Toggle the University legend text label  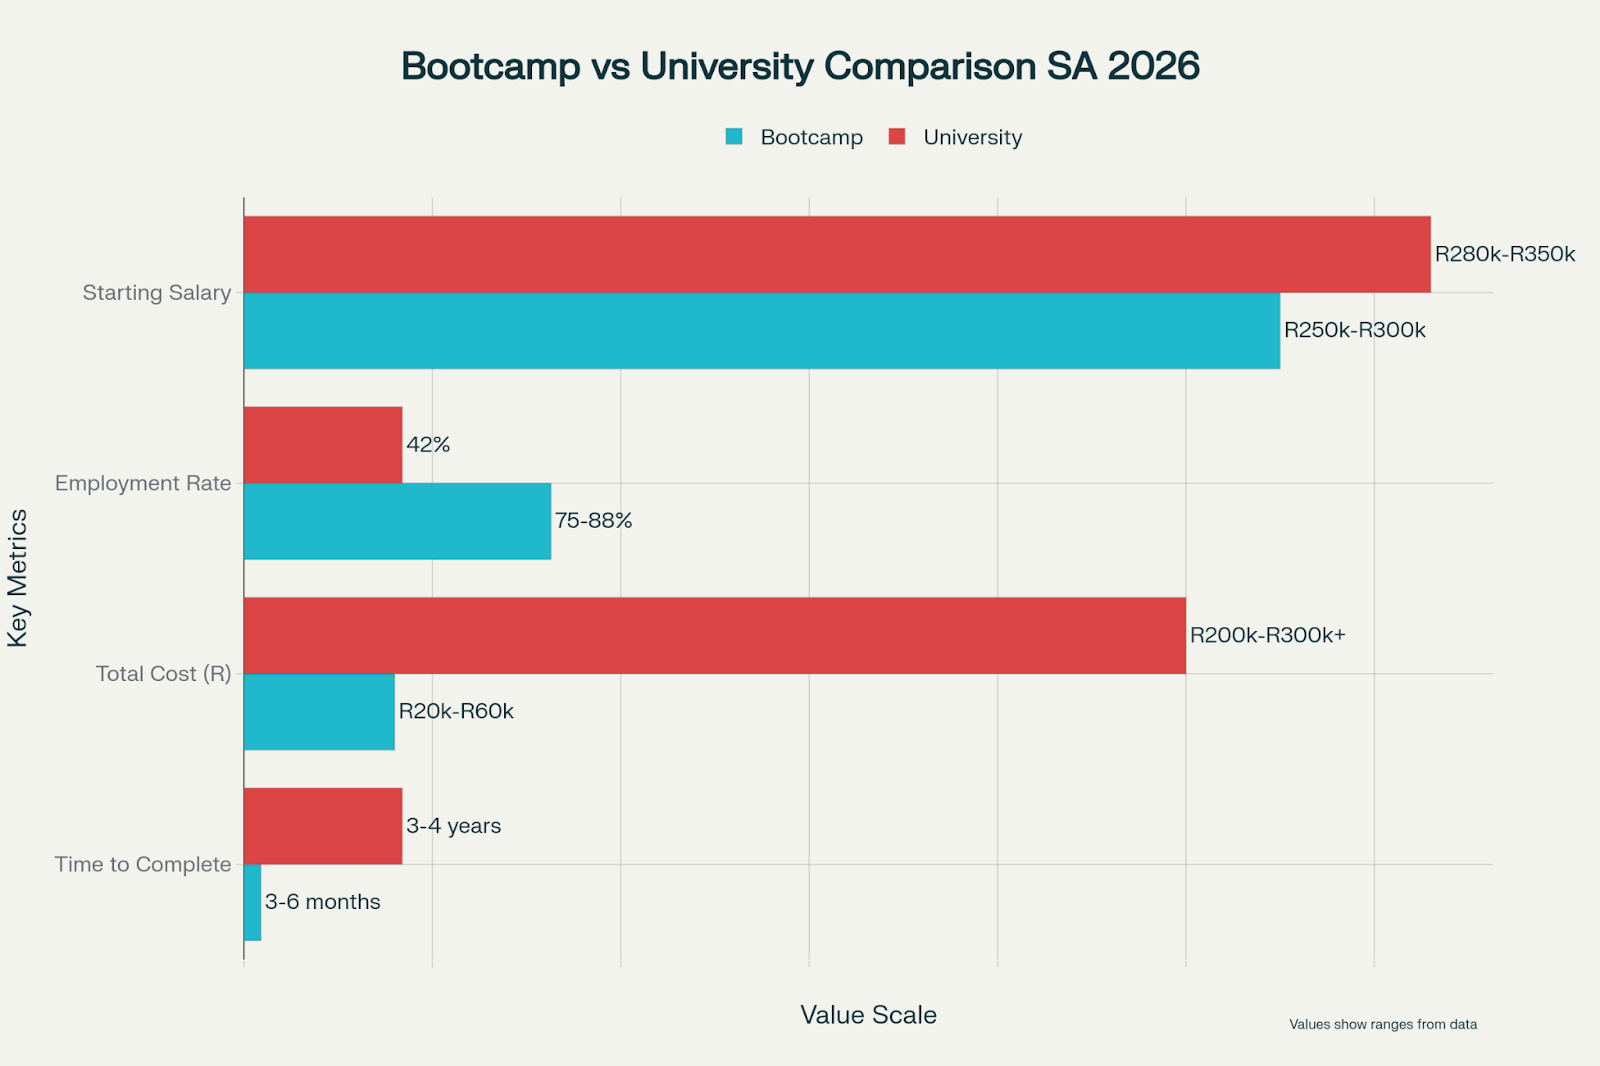coord(972,137)
